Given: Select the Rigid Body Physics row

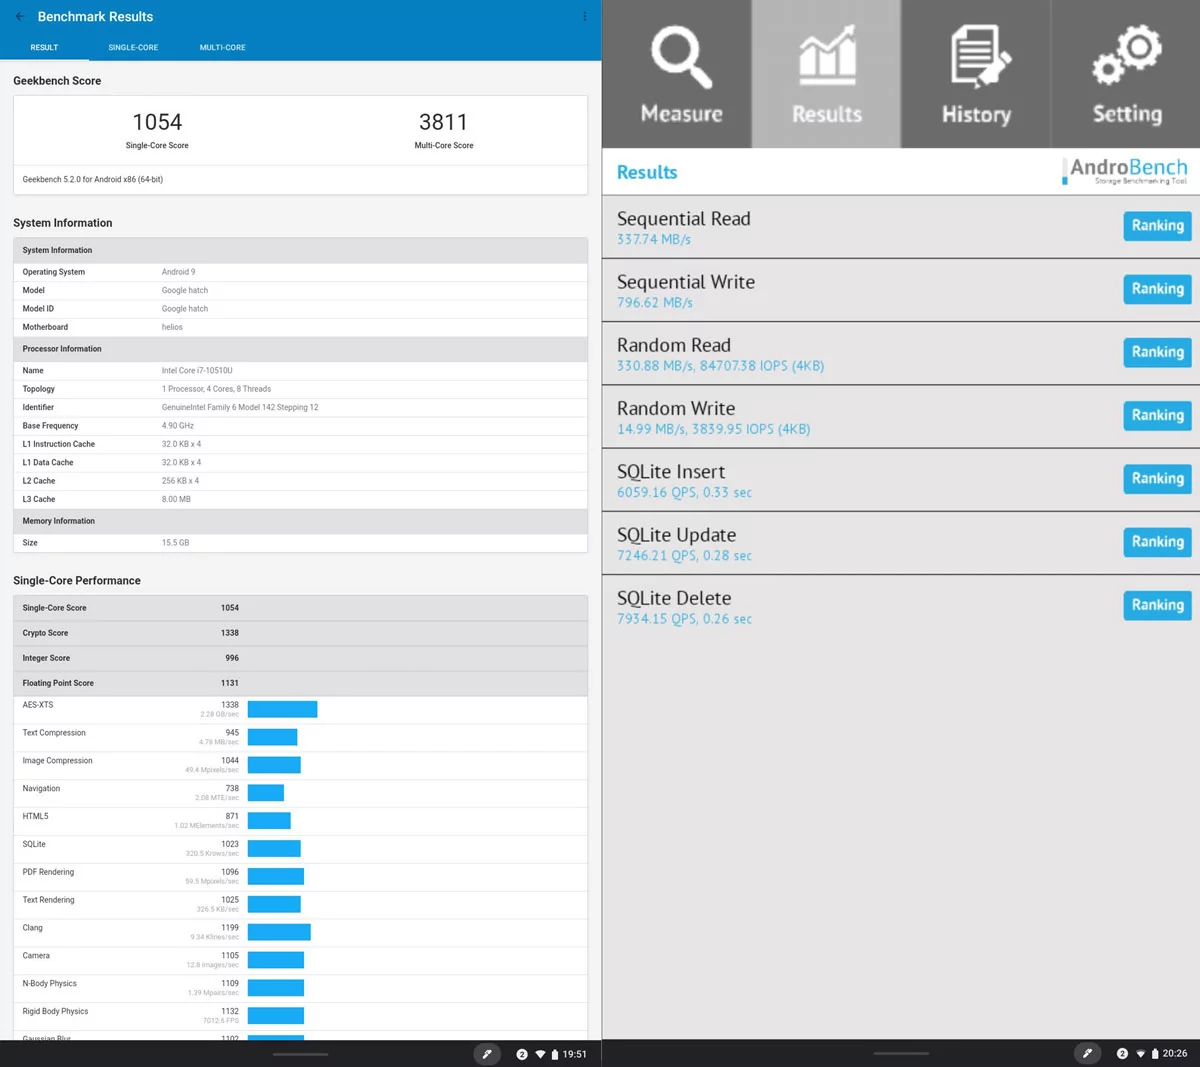Looking at the screenshot, I should tap(300, 1016).
